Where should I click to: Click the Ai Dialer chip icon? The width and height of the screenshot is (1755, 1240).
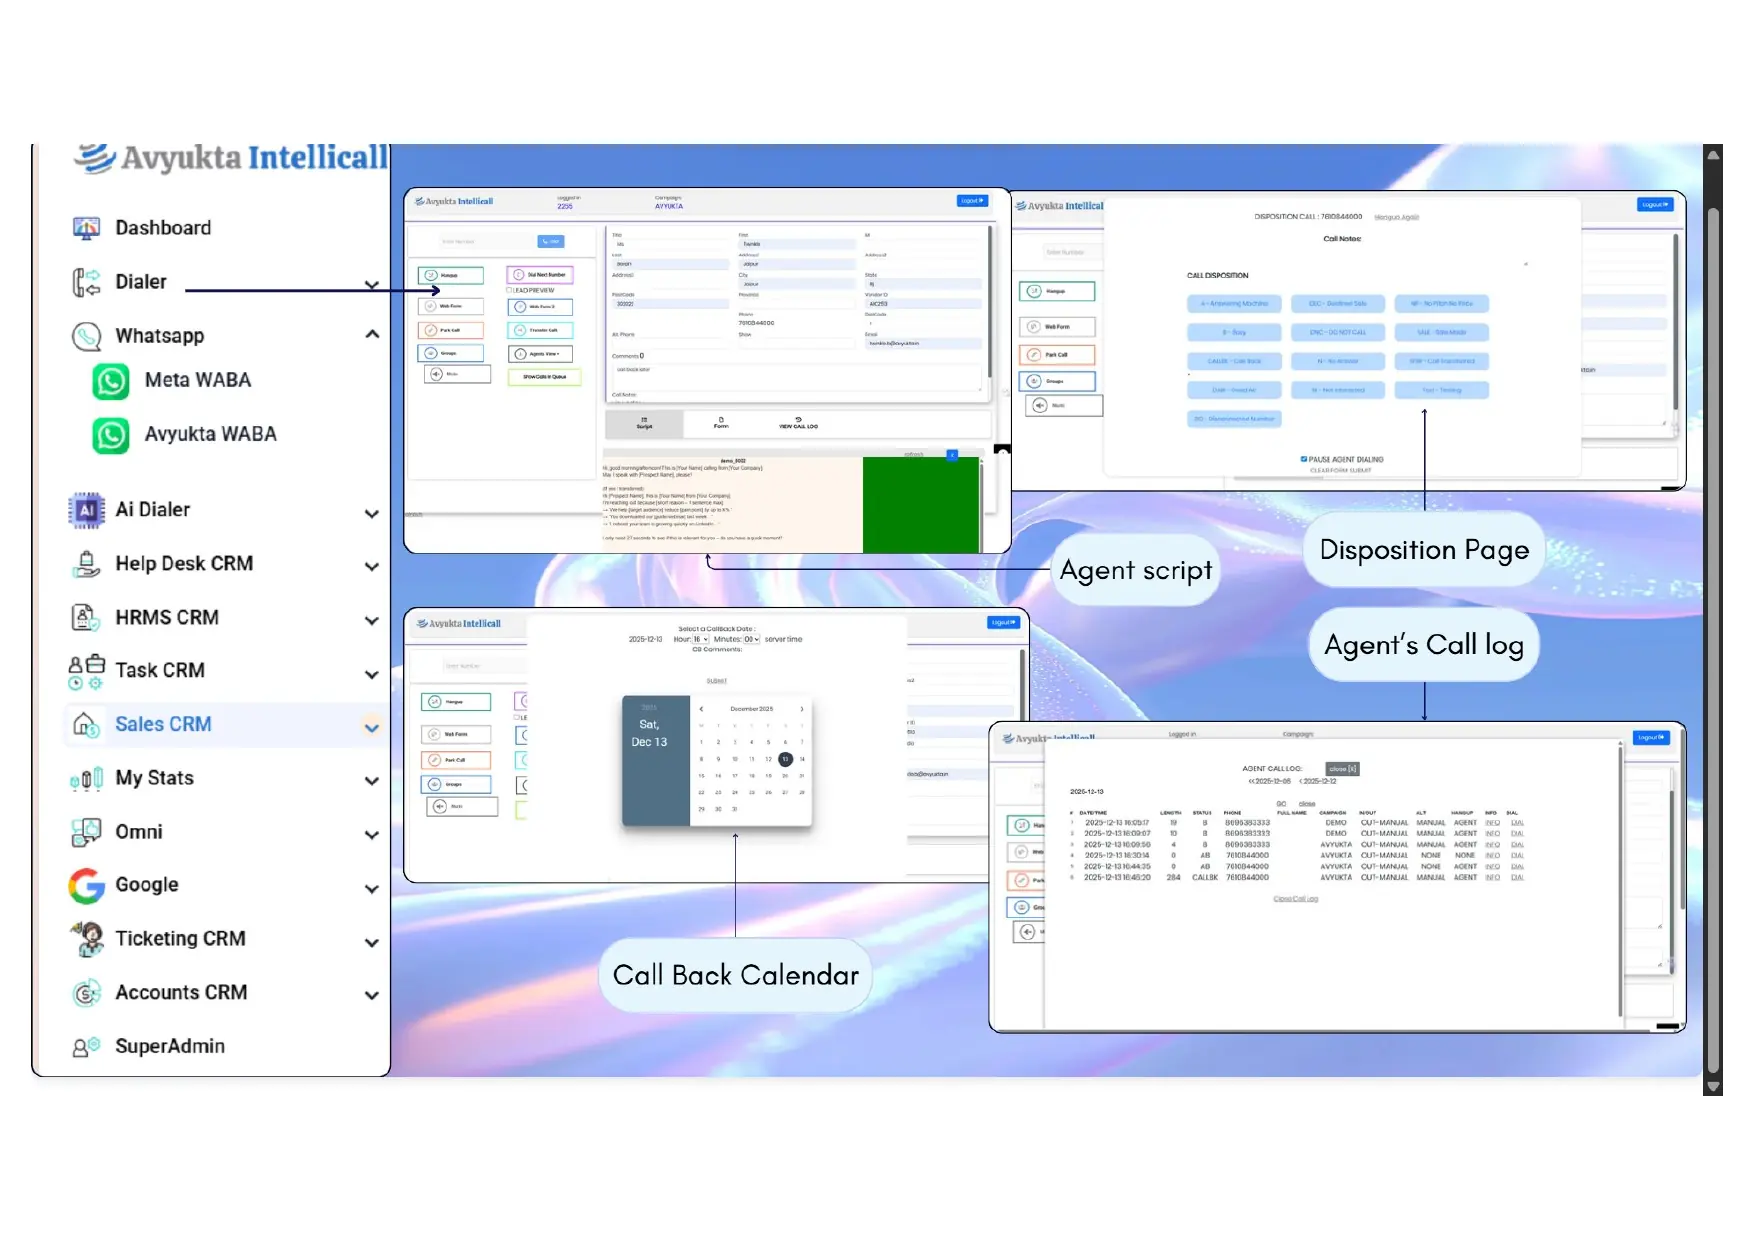pyautogui.click(x=86, y=510)
